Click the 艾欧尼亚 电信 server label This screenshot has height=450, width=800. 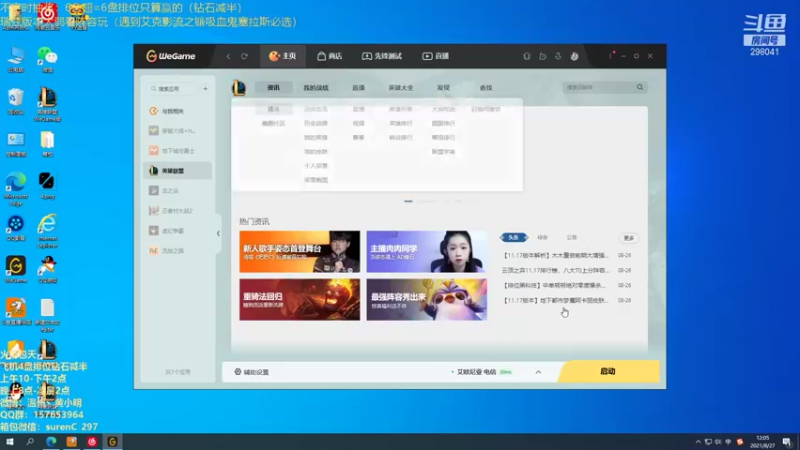tap(476, 372)
